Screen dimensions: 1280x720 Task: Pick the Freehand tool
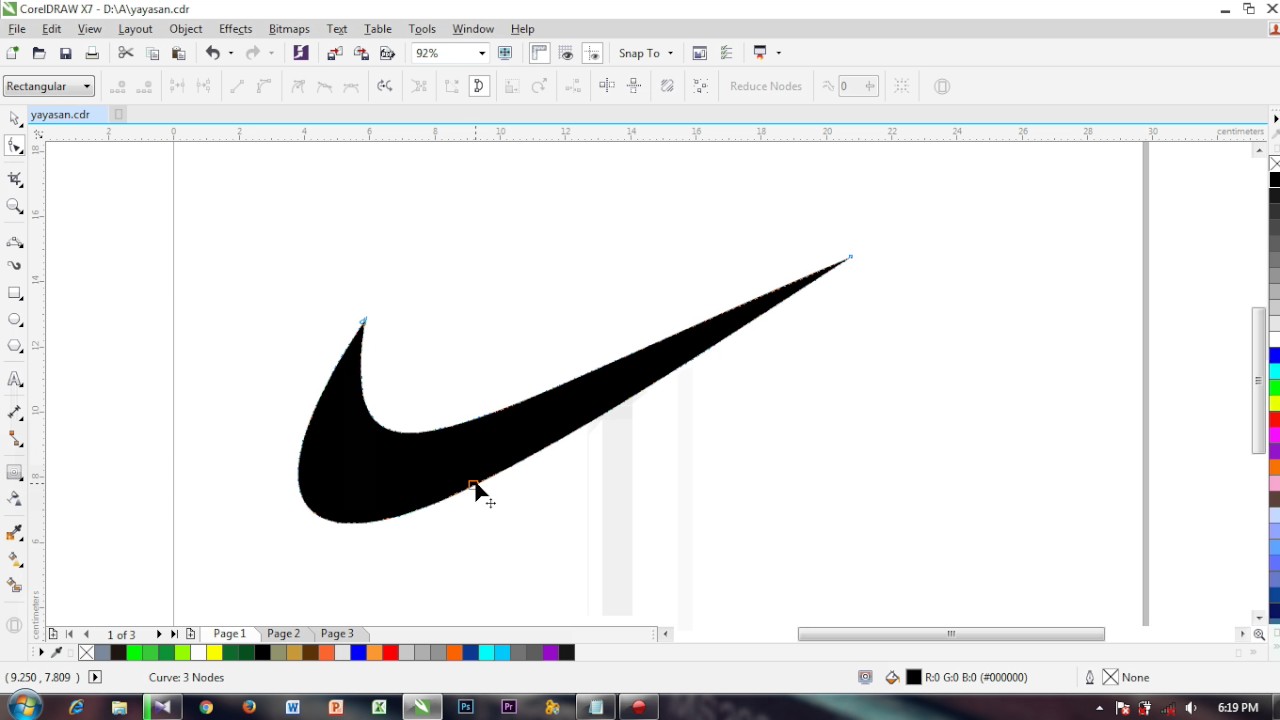[15, 242]
